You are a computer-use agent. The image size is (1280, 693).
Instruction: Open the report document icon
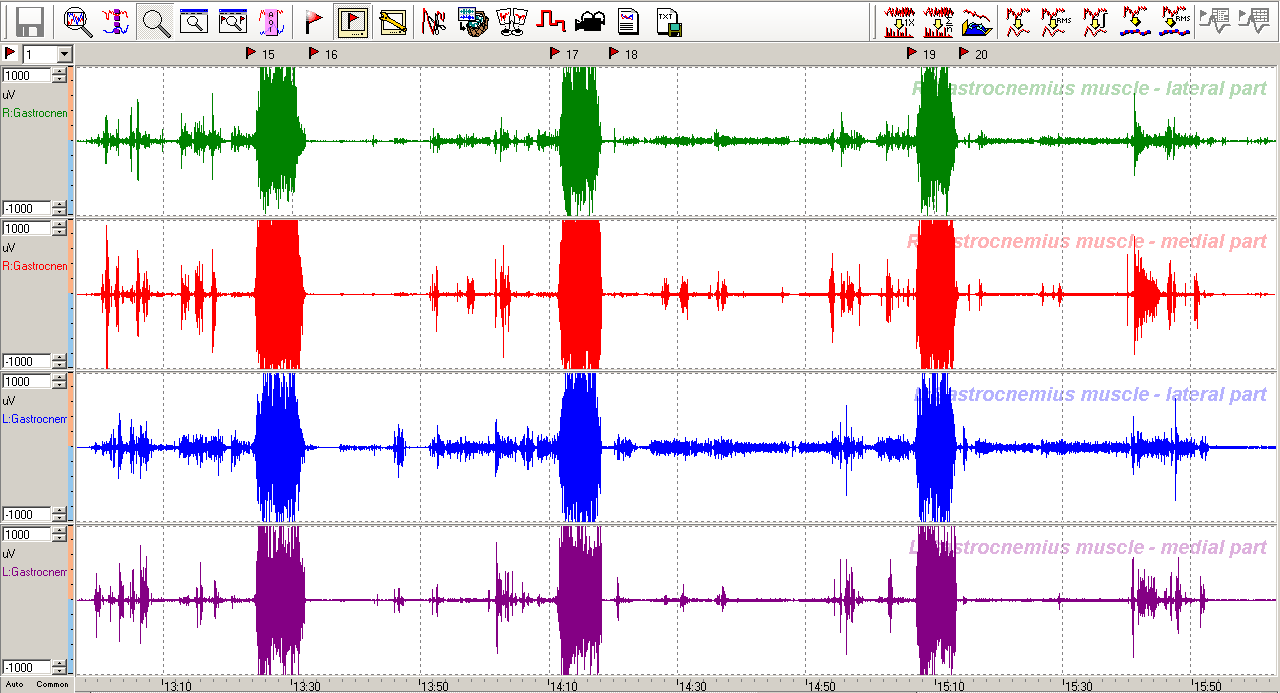(628, 21)
